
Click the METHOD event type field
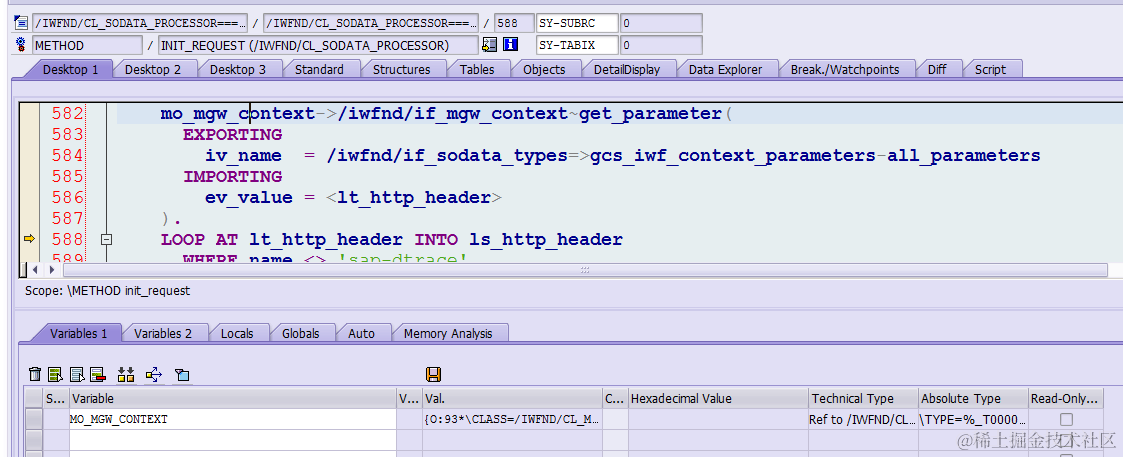click(x=87, y=45)
